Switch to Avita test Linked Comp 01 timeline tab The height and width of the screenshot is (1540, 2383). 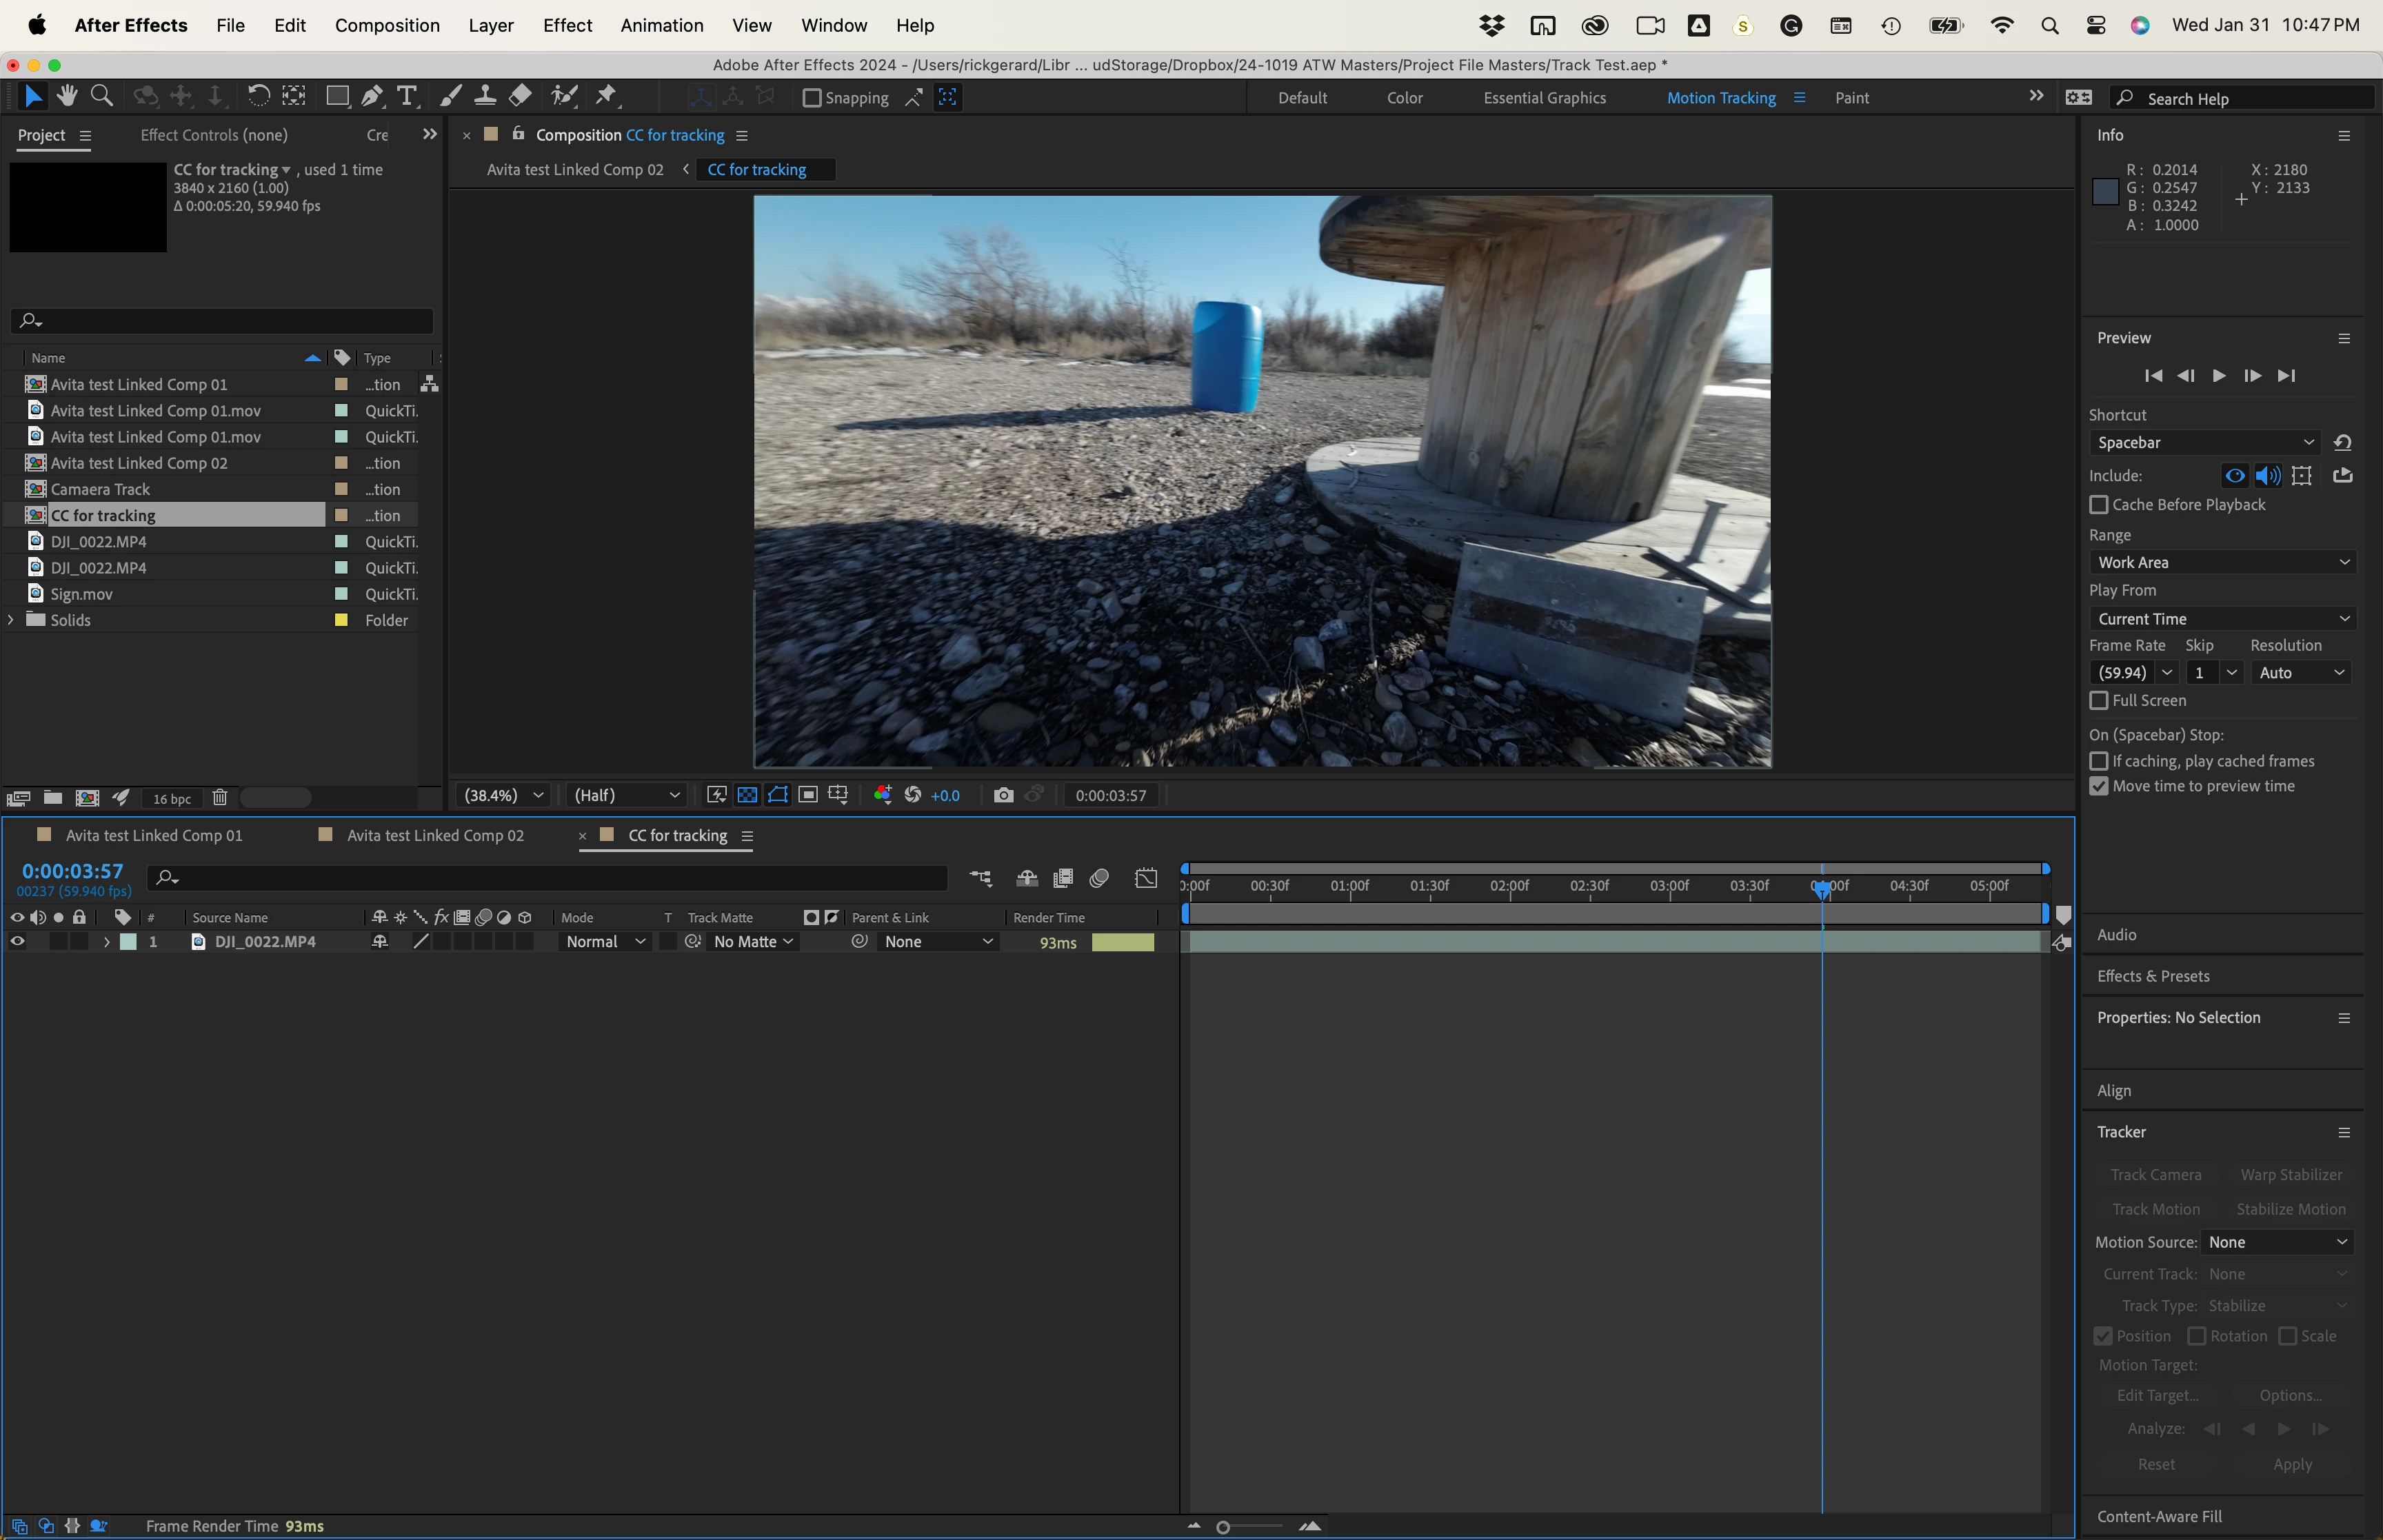click(154, 835)
